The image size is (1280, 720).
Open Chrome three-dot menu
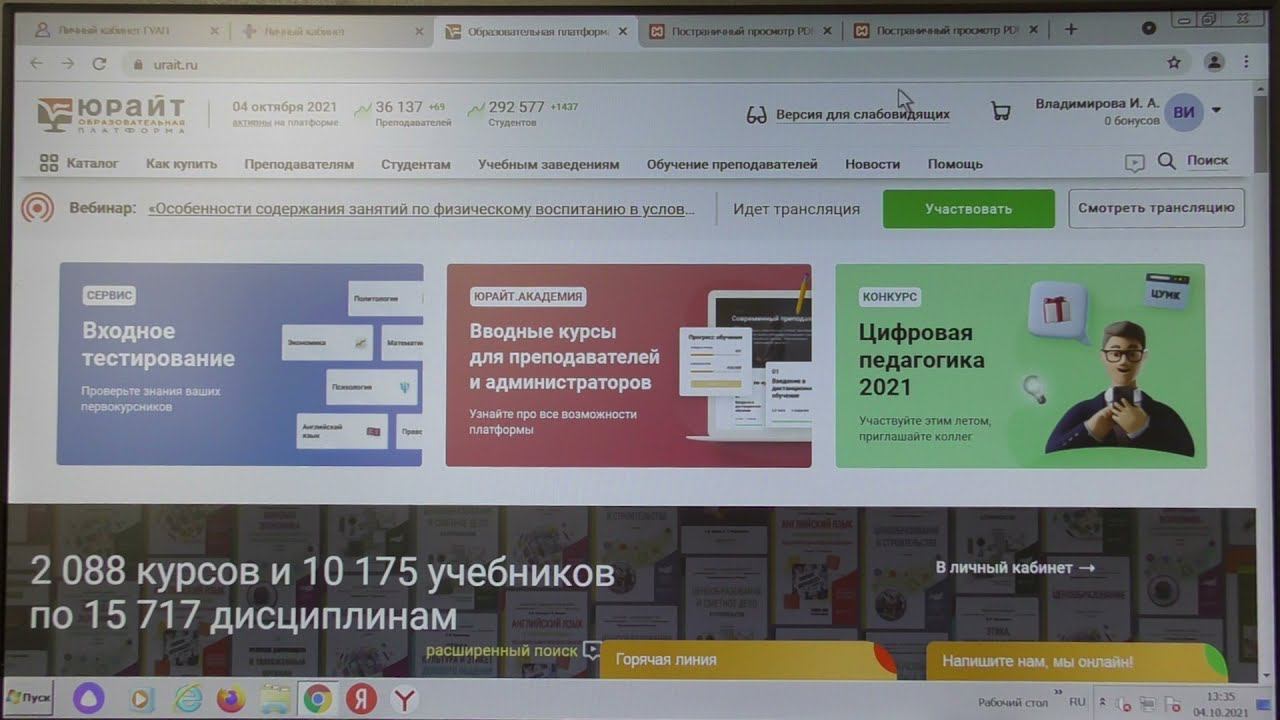1246,62
